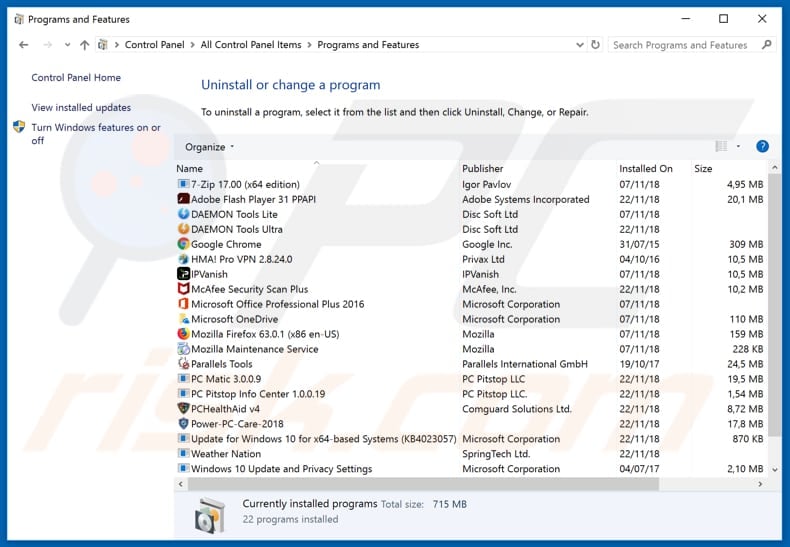790x547 pixels.
Task: Click the Microsoft Office Professional Plus icon
Action: point(183,304)
